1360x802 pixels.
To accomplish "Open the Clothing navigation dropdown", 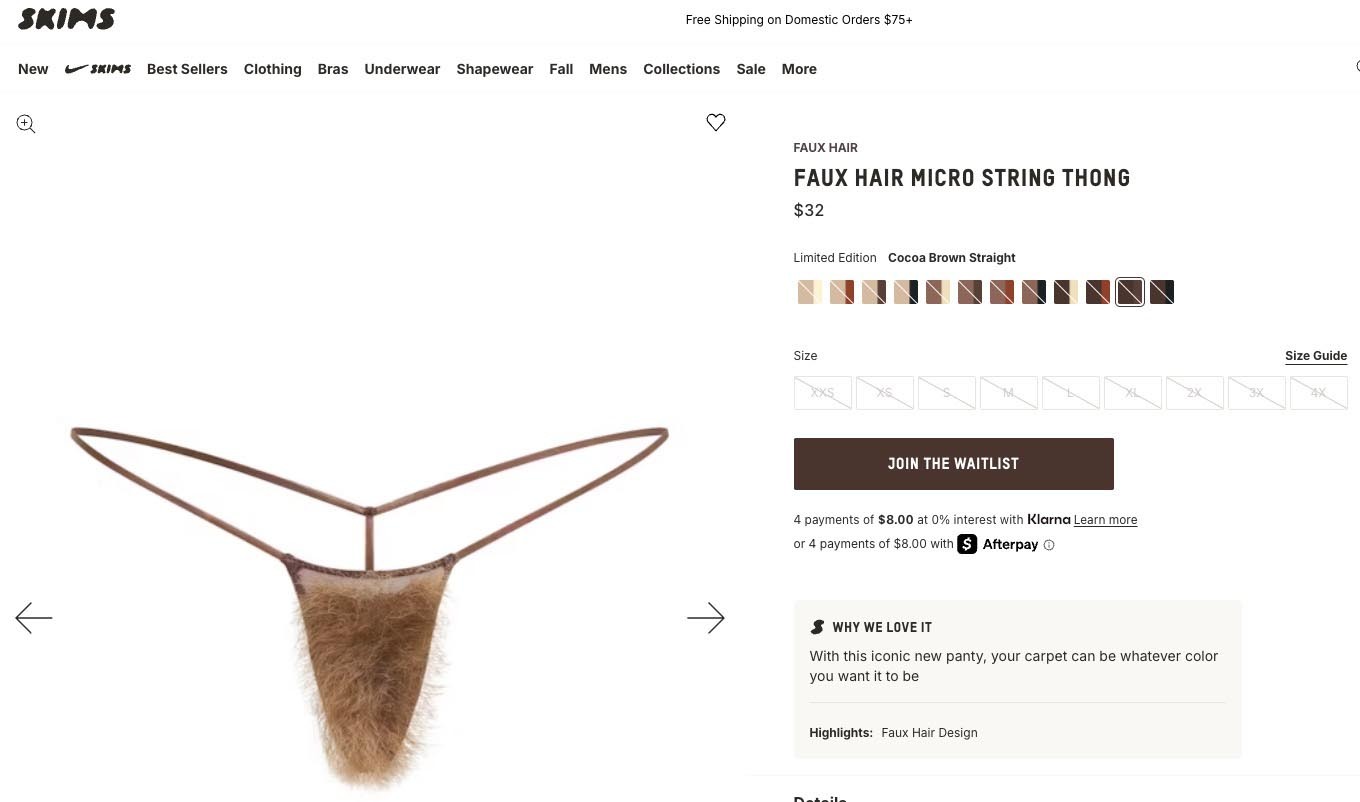I will pyautogui.click(x=272, y=69).
